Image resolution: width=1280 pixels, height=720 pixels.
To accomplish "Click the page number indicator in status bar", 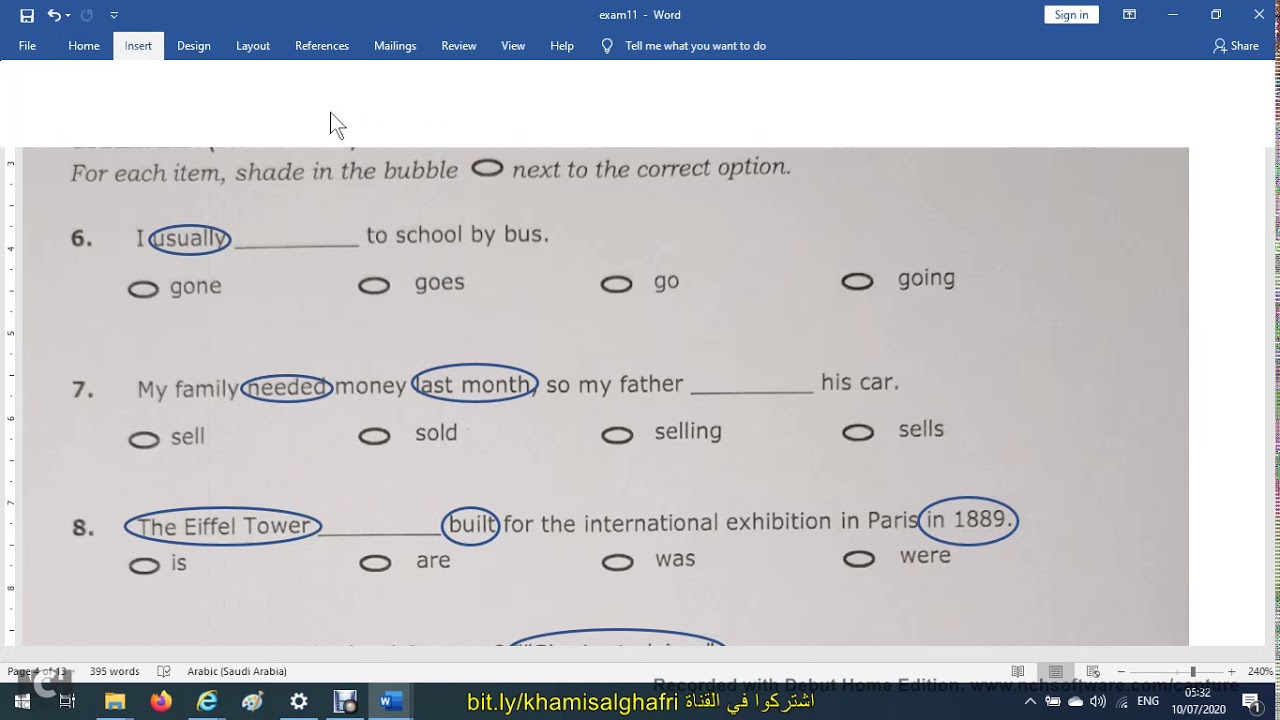I will tap(37, 671).
